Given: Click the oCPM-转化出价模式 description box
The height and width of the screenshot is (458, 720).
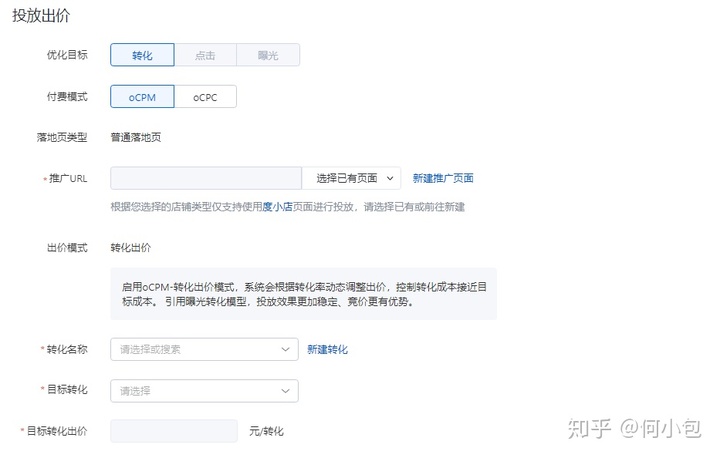Looking at the screenshot, I should pos(304,294).
